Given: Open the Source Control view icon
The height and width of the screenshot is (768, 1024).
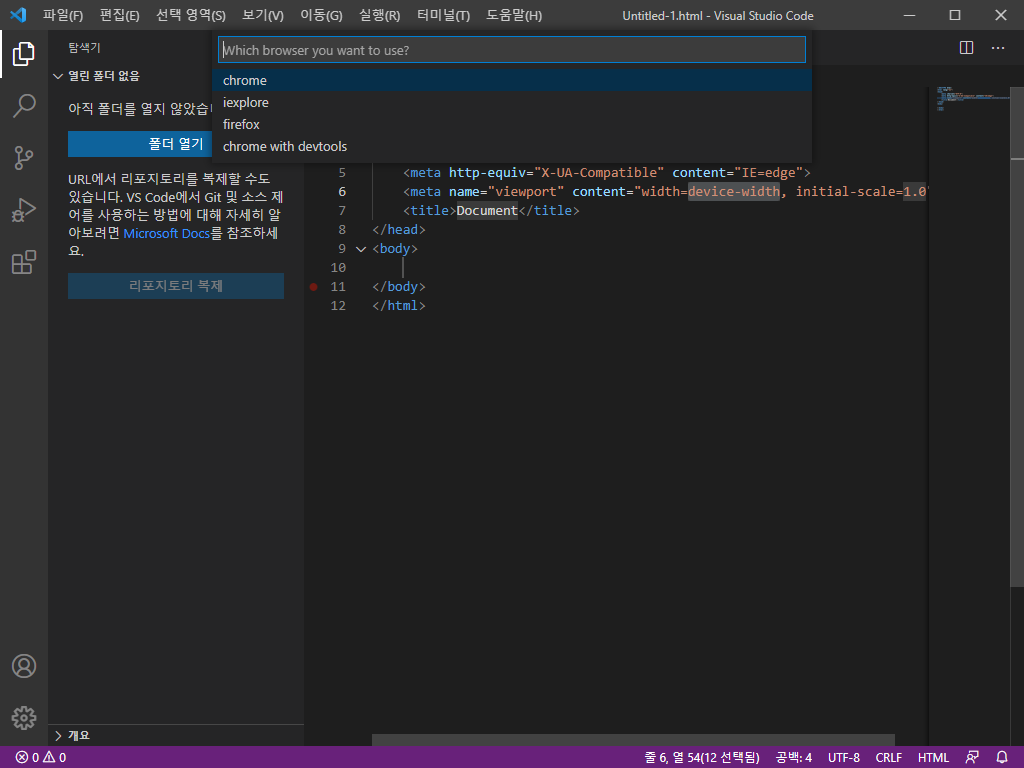Looking at the screenshot, I should 24,158.
